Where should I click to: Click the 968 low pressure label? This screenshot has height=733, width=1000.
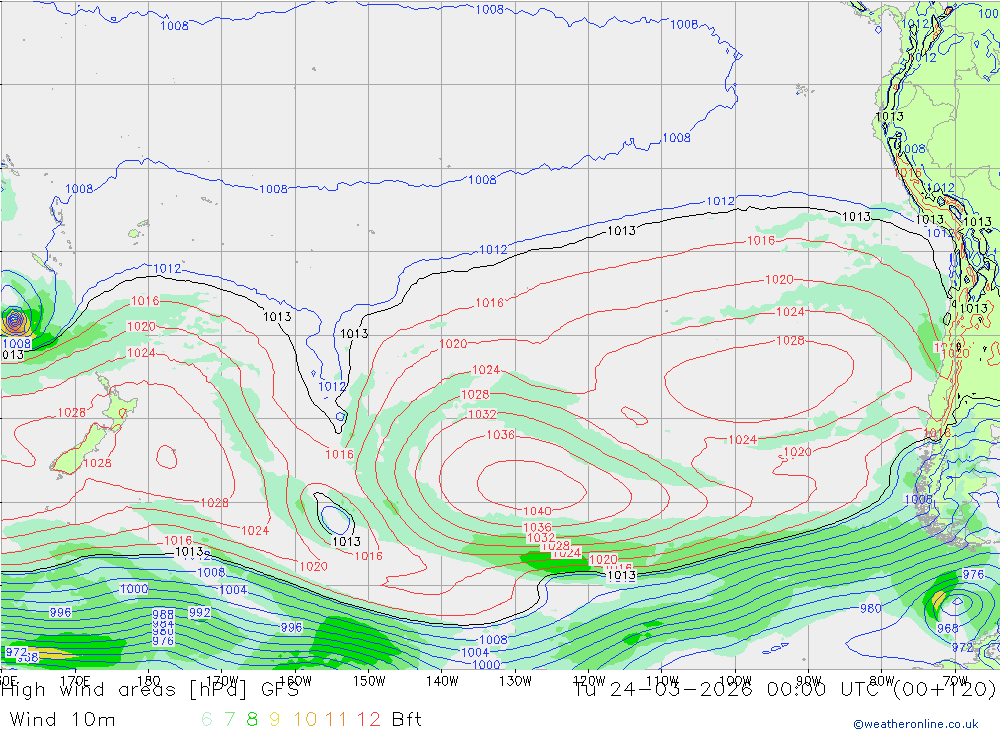948,628
